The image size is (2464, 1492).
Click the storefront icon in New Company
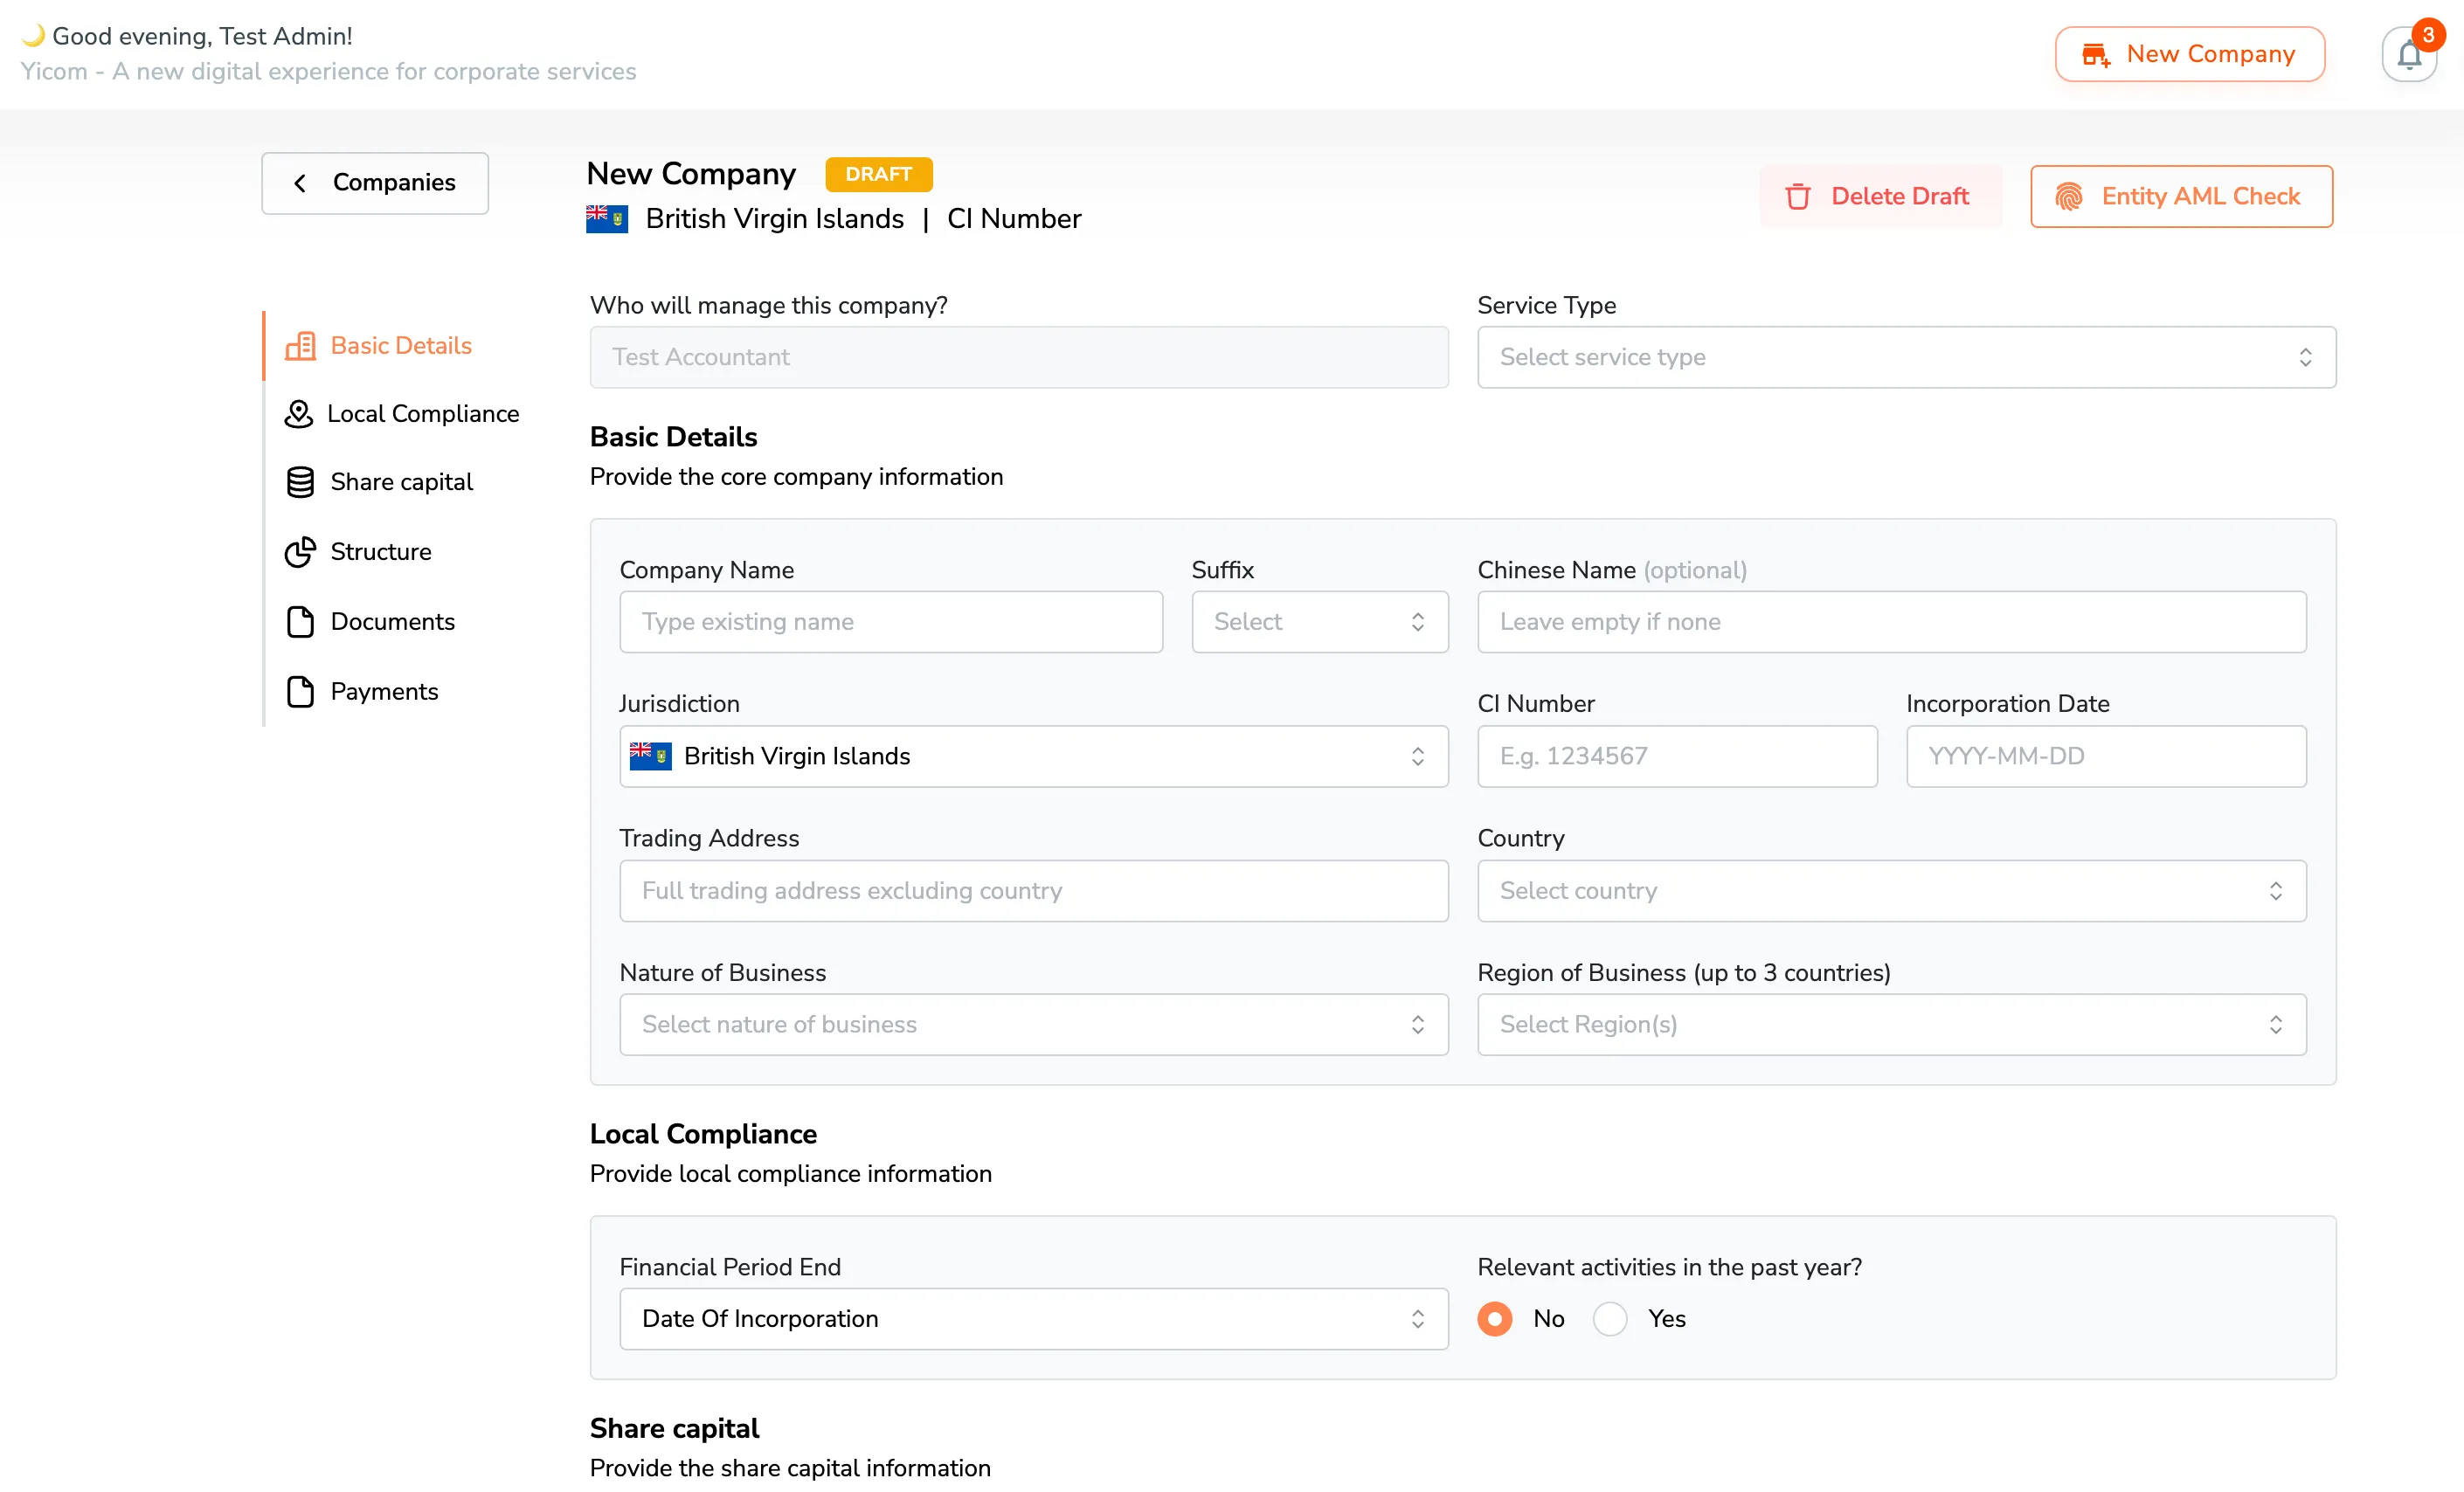pos(2095,55)
